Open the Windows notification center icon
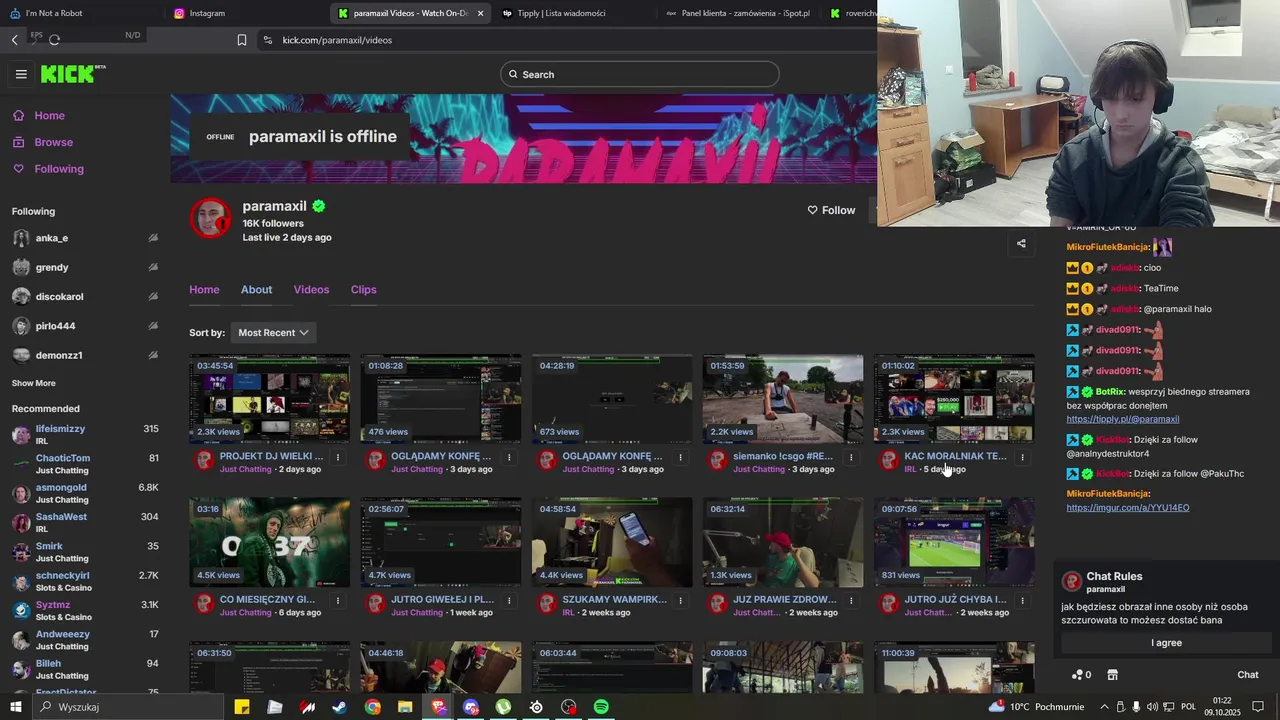 [1258, 707]
